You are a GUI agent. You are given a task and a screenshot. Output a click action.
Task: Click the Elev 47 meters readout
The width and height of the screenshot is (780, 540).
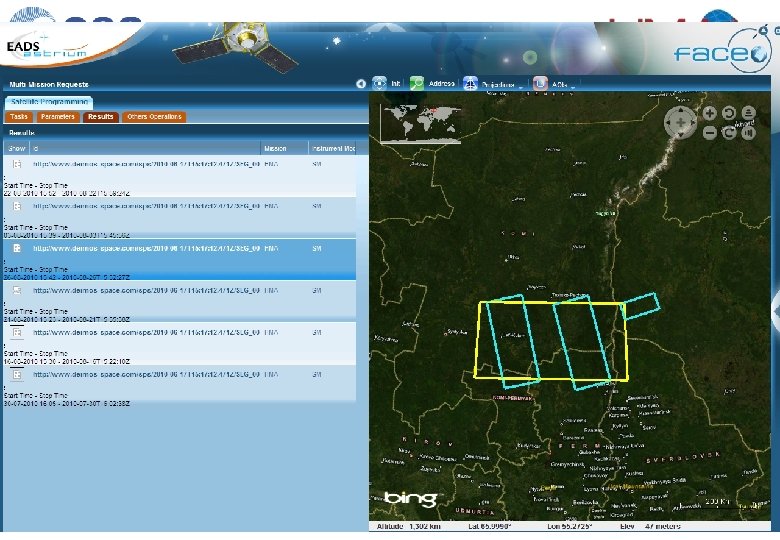pyautogui.click(x=650, y=526)
